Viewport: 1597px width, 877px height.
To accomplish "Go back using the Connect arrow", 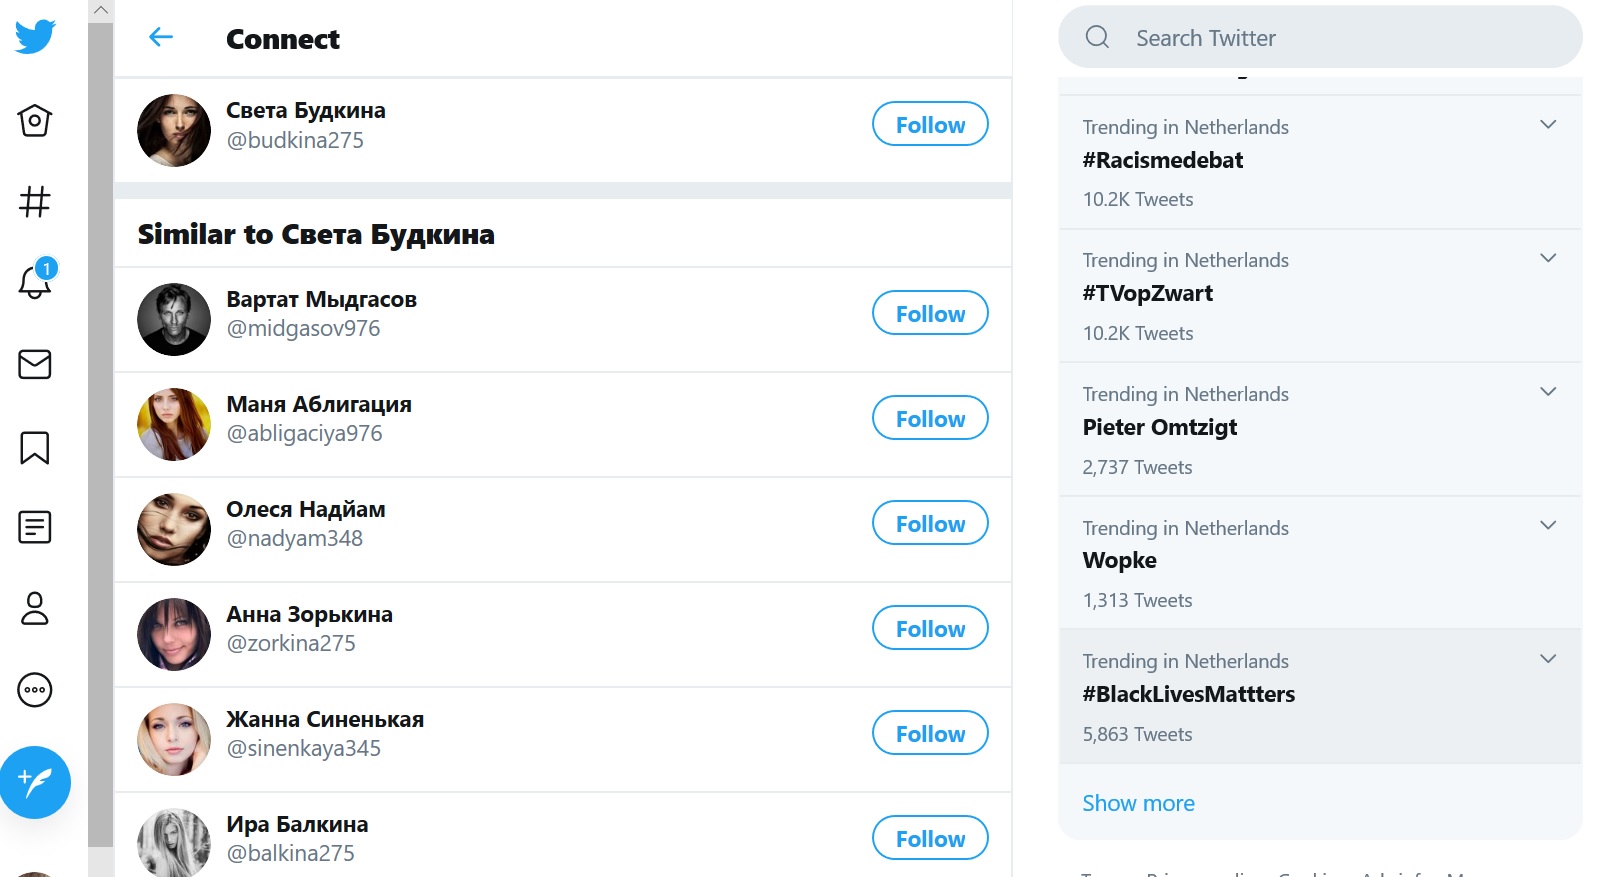I will click(161, 38).
